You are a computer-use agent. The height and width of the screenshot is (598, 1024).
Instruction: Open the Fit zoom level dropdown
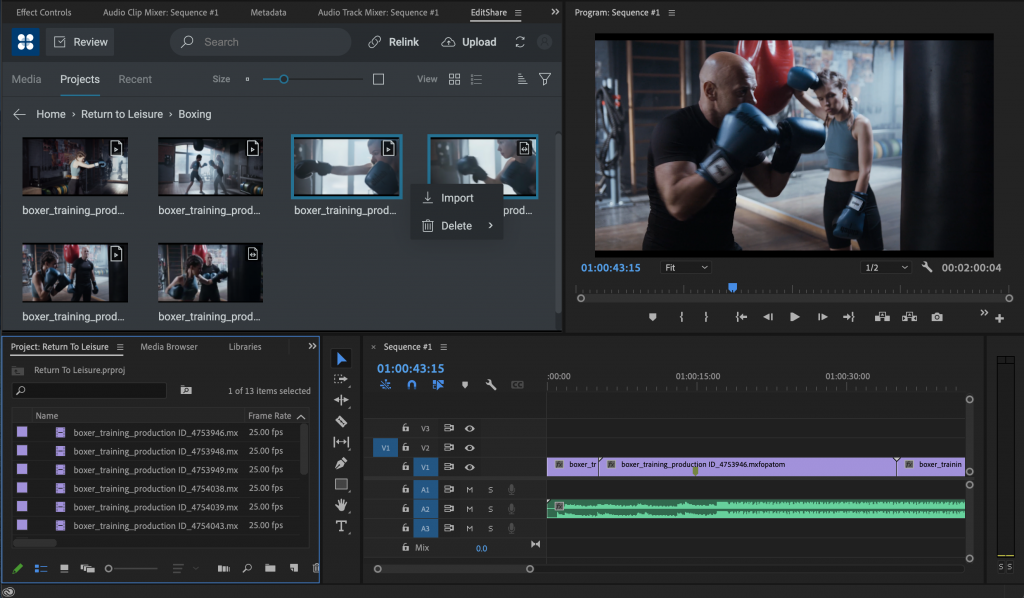coord(686,267)
